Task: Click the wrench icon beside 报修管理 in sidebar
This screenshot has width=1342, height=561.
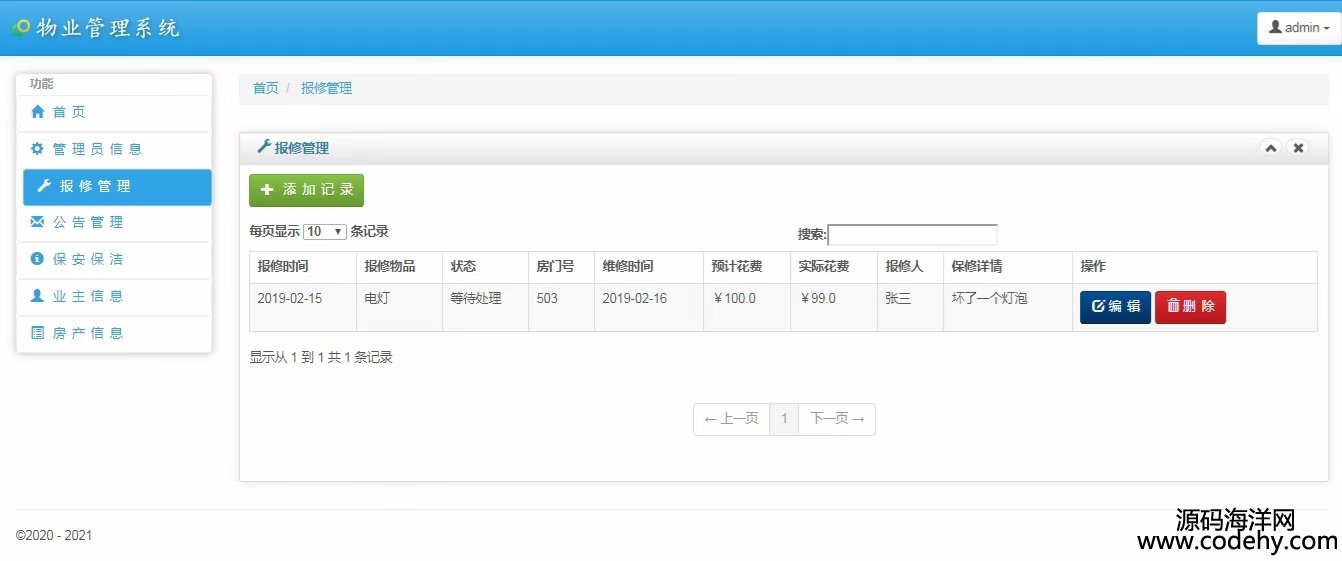Action: (44, 186)
